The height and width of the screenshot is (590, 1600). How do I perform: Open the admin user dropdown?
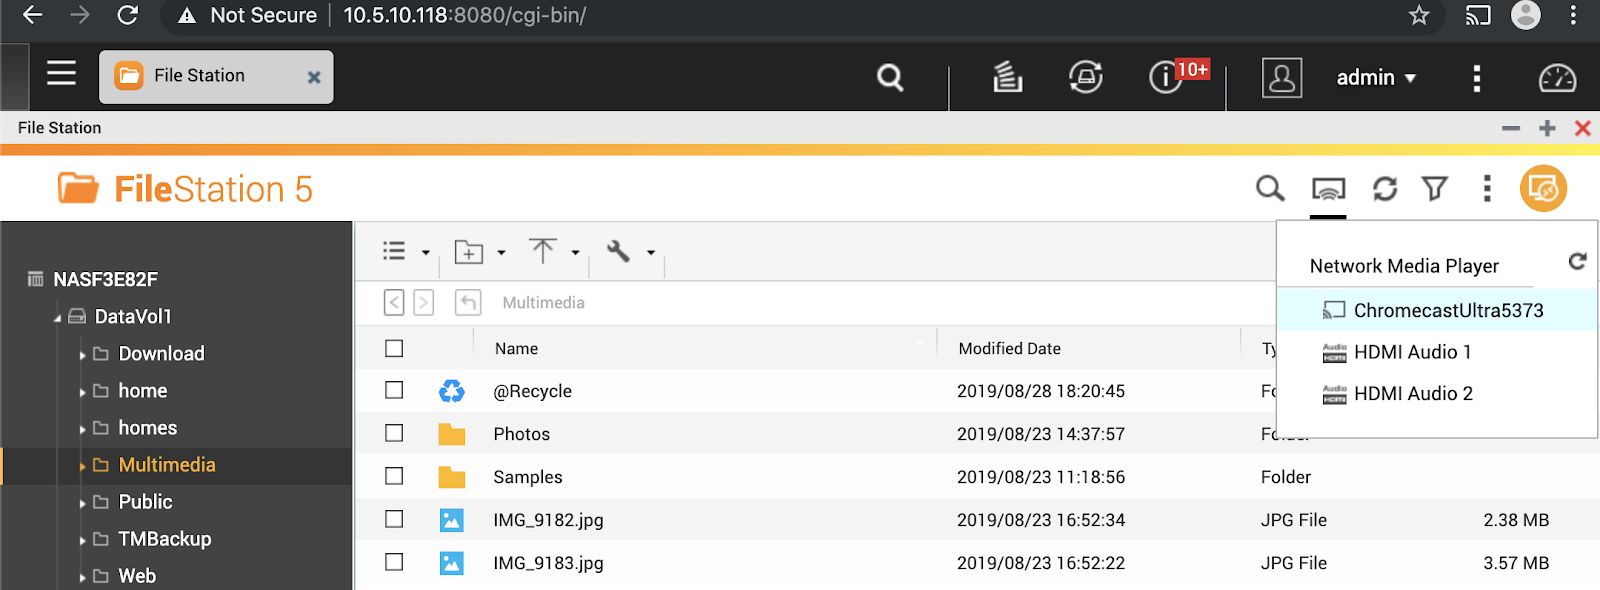[1376, 78]
